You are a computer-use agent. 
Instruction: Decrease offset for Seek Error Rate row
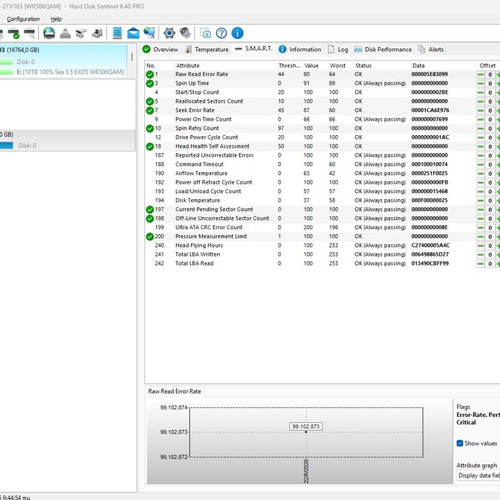pyautogui.click(x=480, y=111)
